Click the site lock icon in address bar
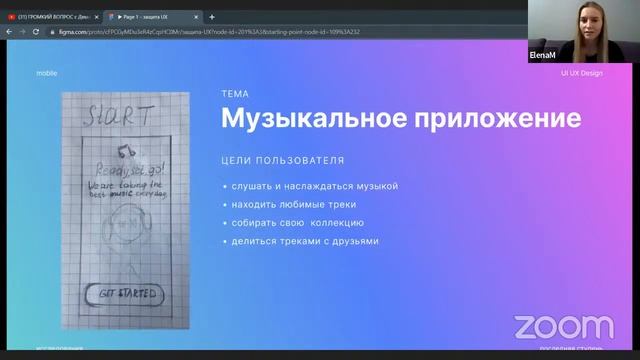640x360 pixels. tap(52, 31)
